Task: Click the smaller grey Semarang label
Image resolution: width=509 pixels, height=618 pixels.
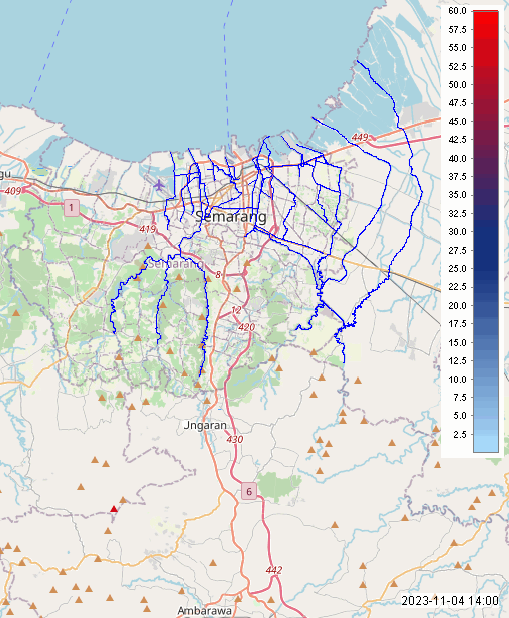Action: [x=176, y=264]
